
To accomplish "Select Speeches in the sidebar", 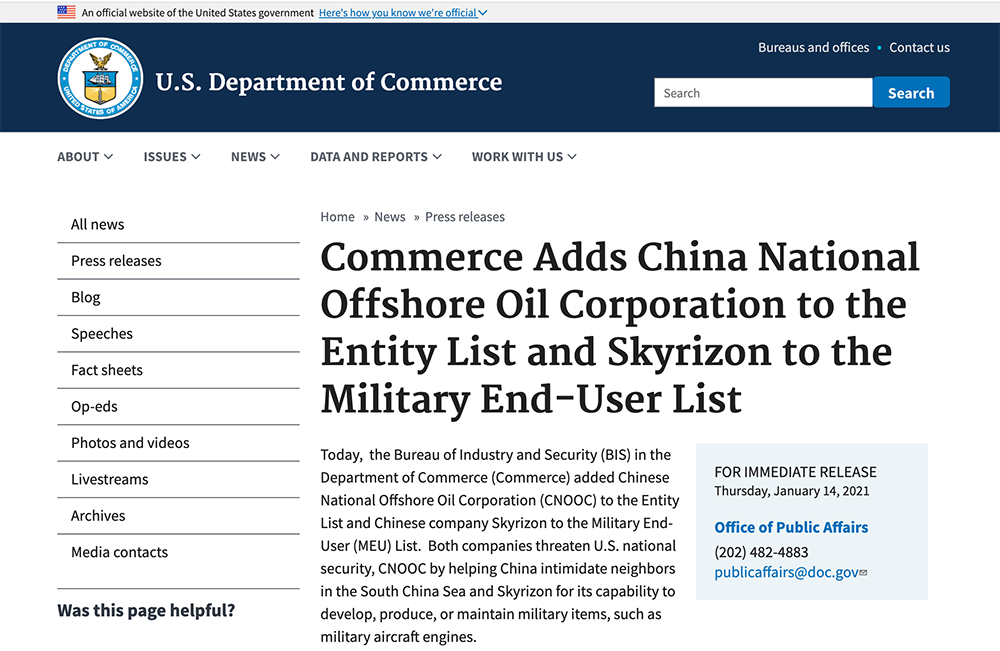I will point(179,333).
